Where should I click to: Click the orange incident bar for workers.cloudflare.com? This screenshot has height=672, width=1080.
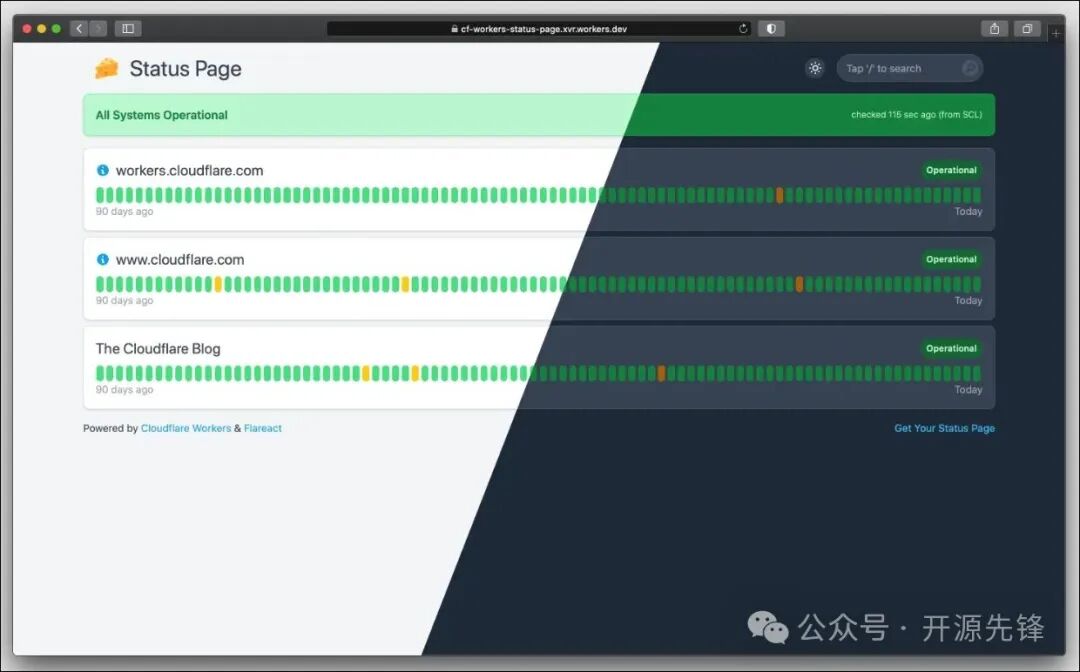point(780,195)
